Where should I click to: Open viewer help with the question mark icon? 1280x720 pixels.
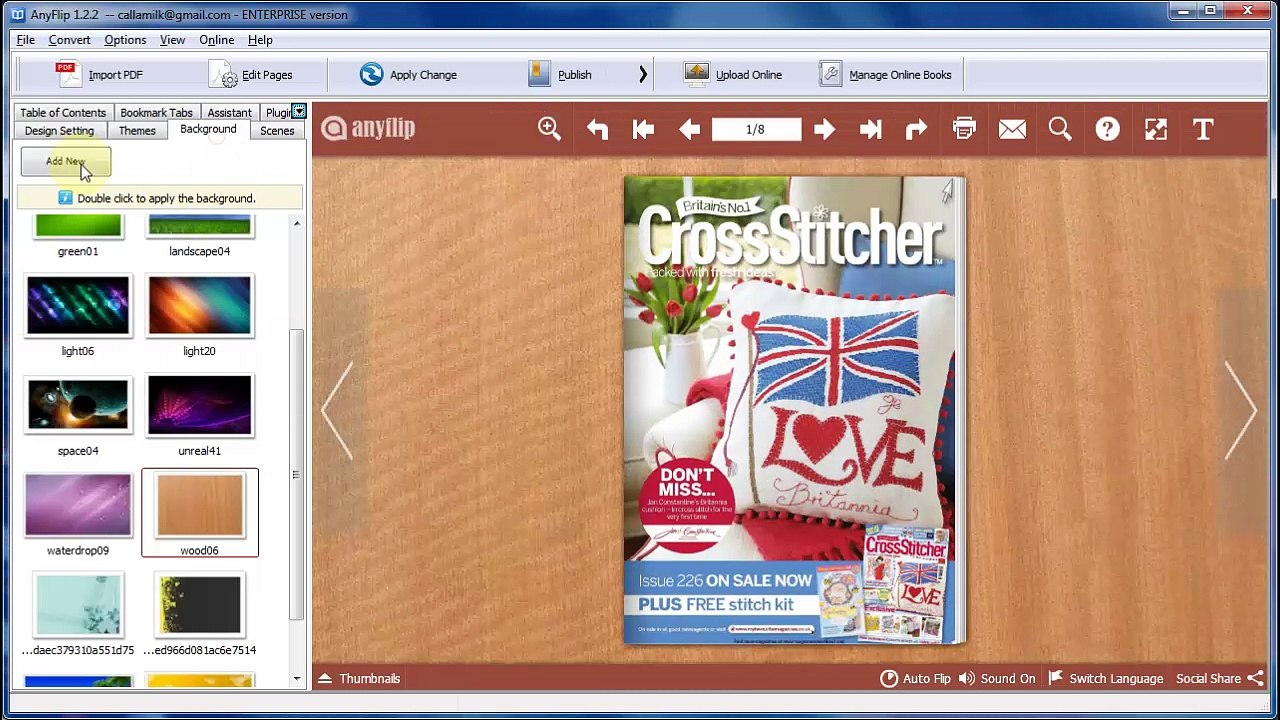tap(1107, 129)
